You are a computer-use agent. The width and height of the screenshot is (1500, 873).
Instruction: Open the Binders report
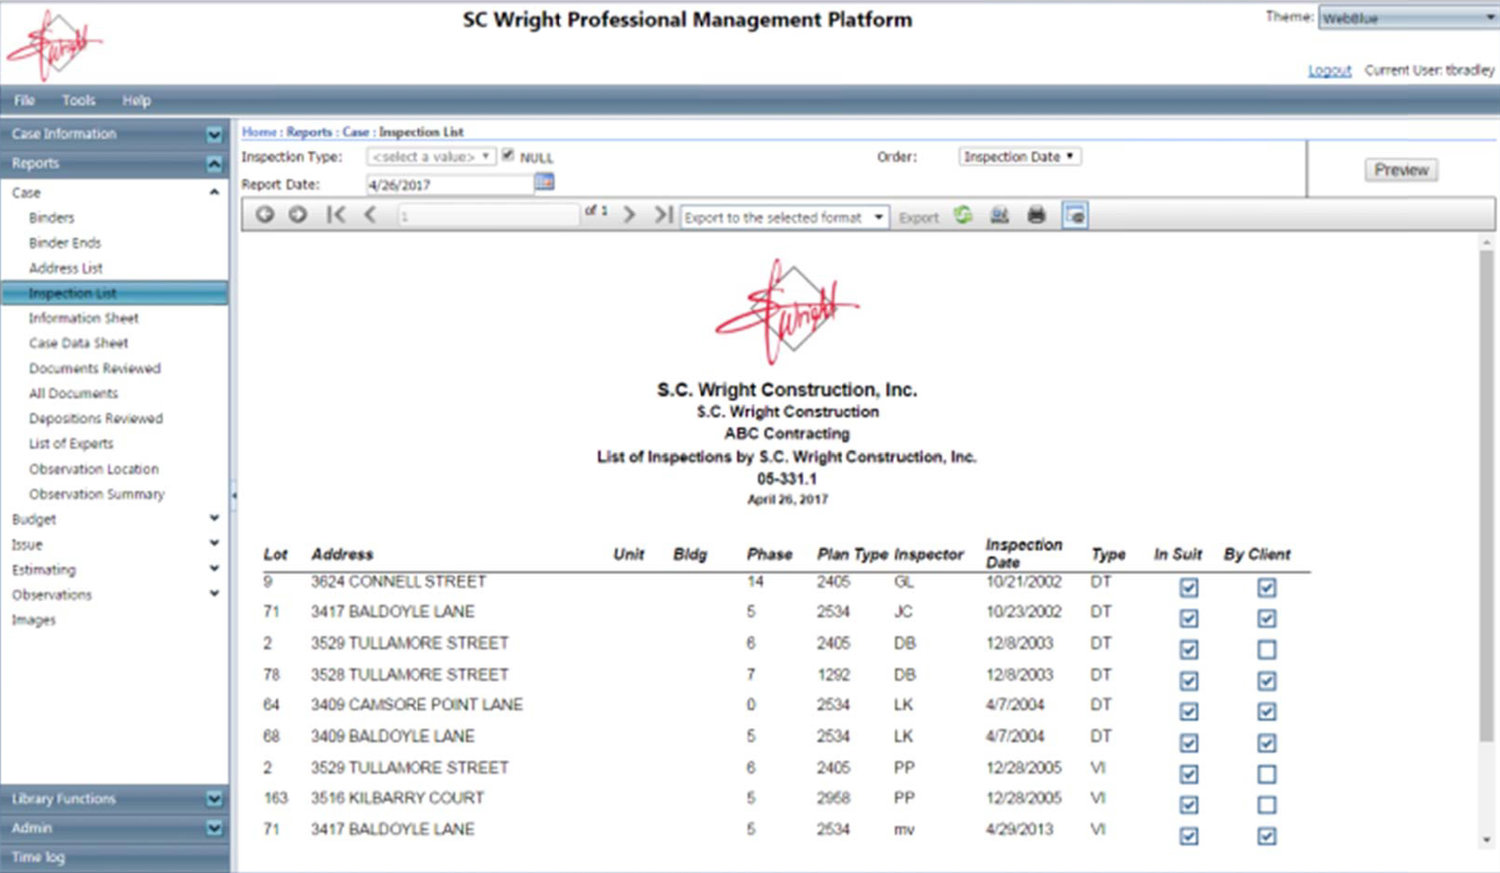52,217
